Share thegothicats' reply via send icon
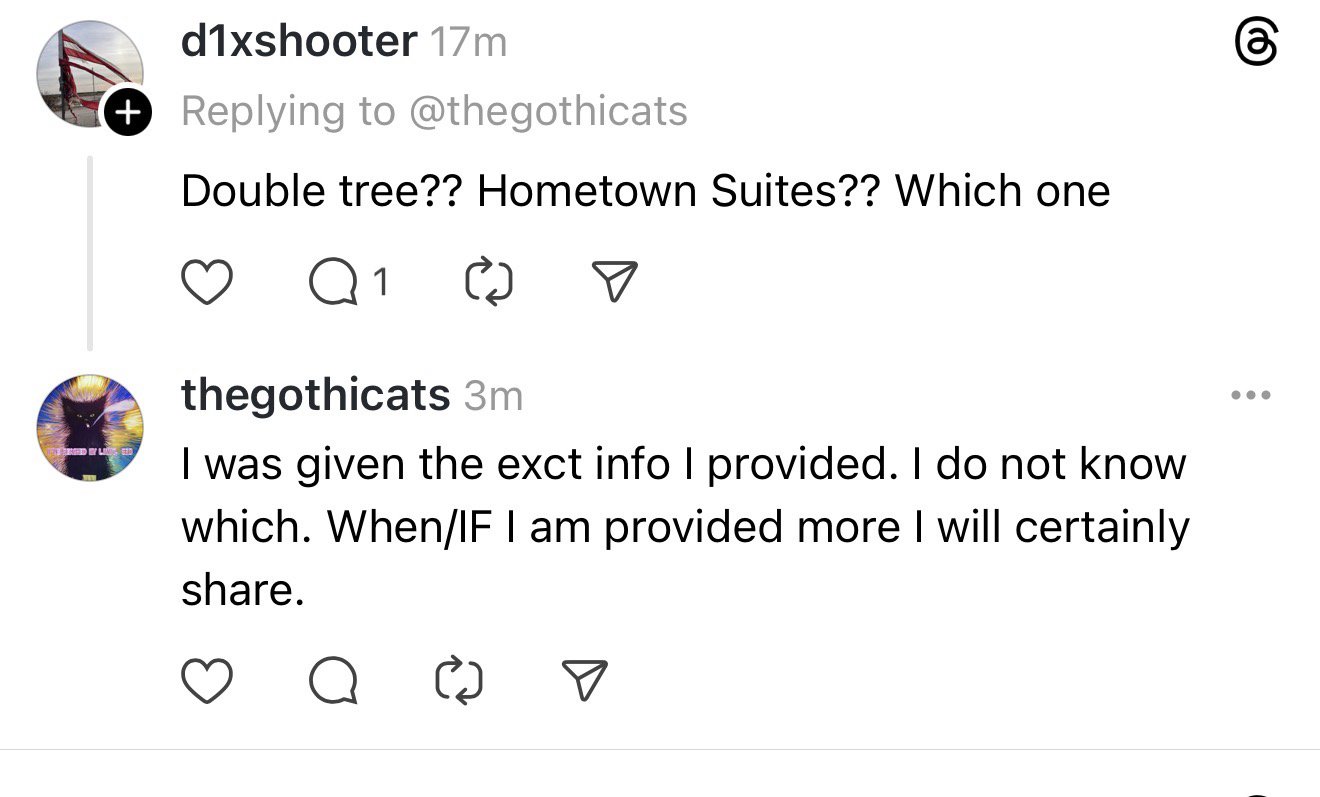Screen dimensions: 1320x797 (x=585, y=681)
